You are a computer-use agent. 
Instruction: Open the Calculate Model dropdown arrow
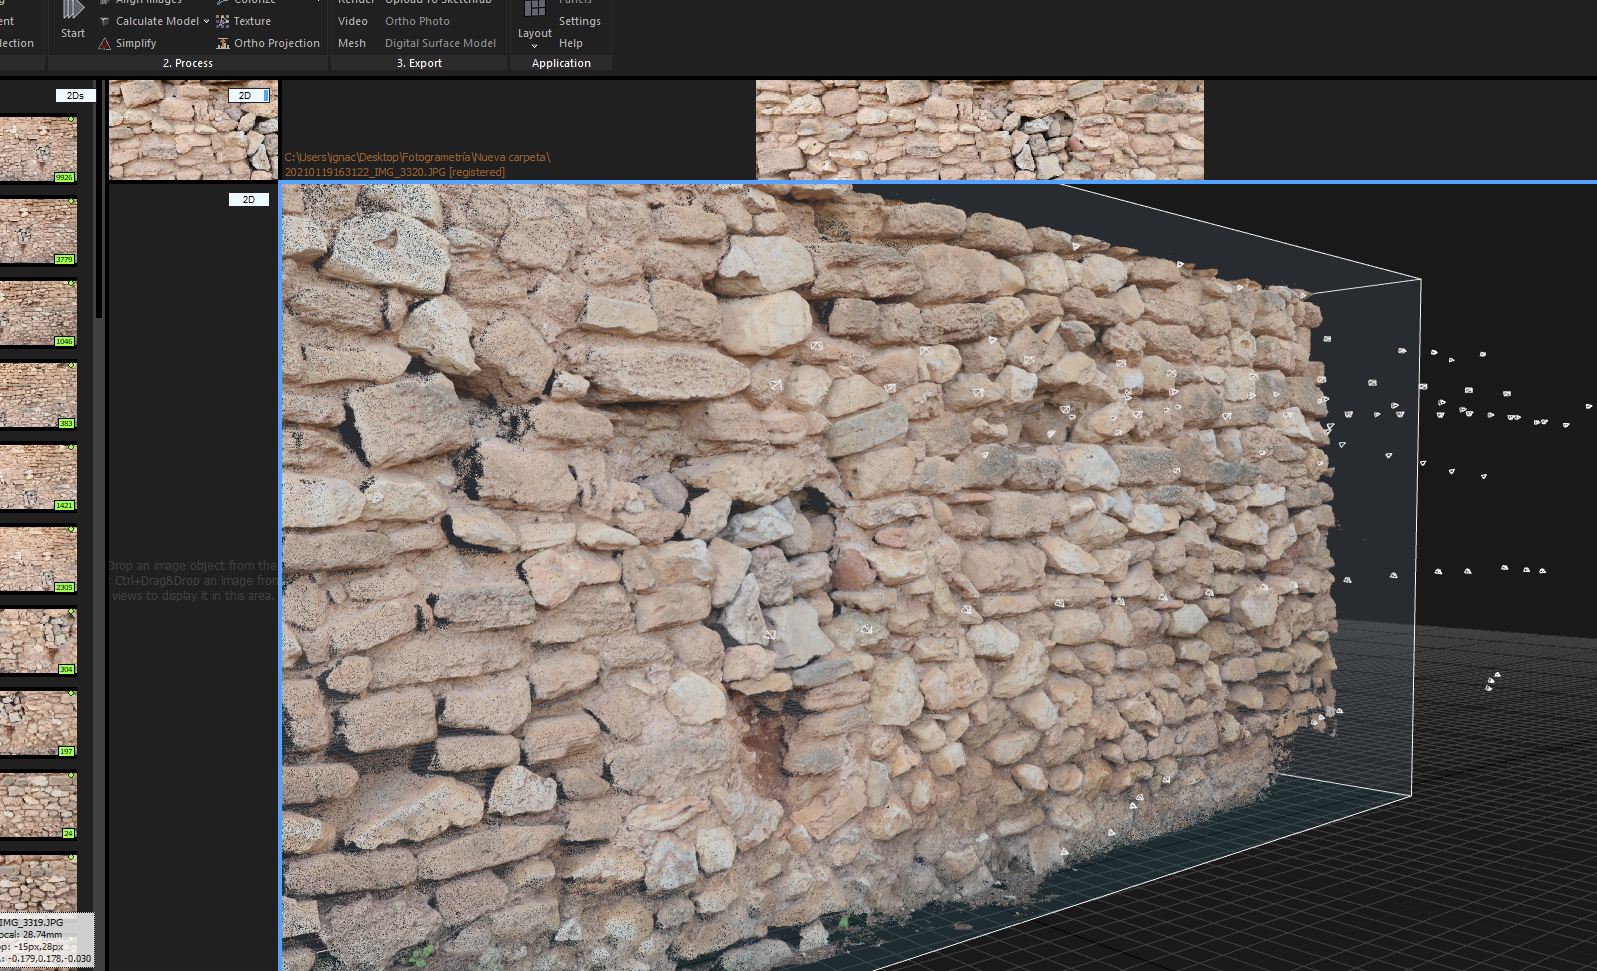pyautogui.click(x=206, y=21)
